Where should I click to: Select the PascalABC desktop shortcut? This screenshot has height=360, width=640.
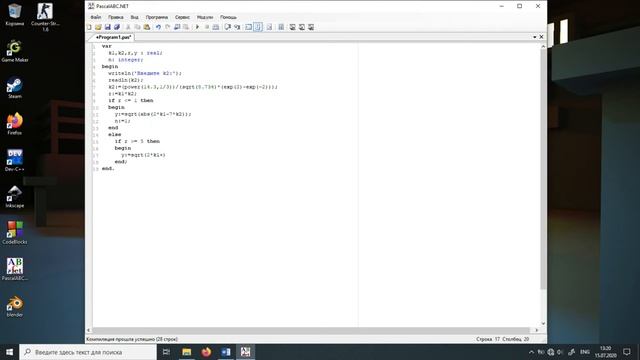point(15,269)
